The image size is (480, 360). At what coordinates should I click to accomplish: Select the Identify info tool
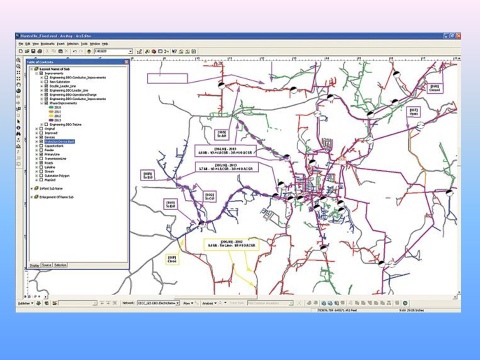[18, 127]
